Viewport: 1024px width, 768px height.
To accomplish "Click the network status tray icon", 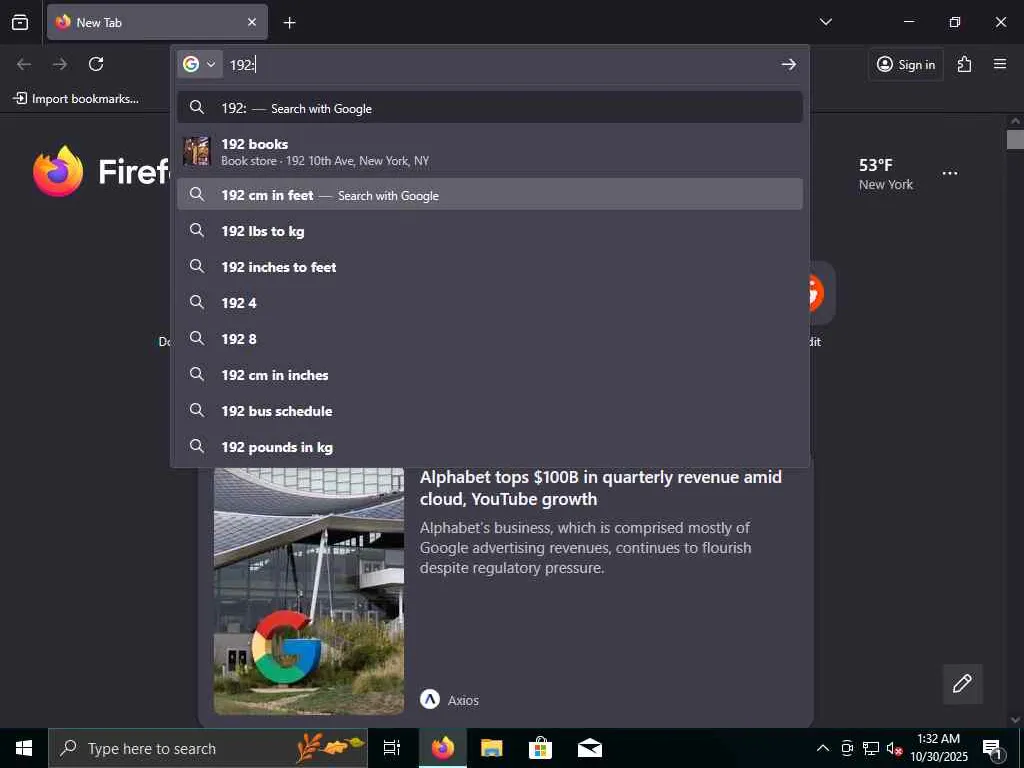I will pos(871,748).
